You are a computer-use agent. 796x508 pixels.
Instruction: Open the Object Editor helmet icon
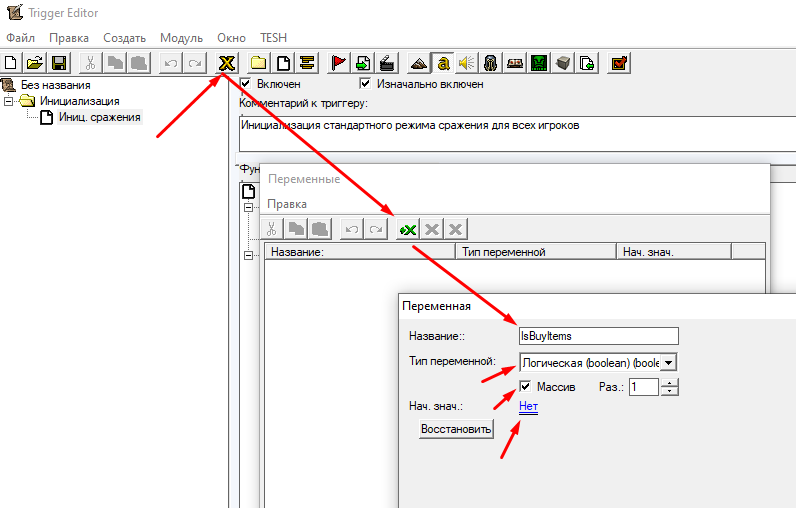(x=490, y=63)
